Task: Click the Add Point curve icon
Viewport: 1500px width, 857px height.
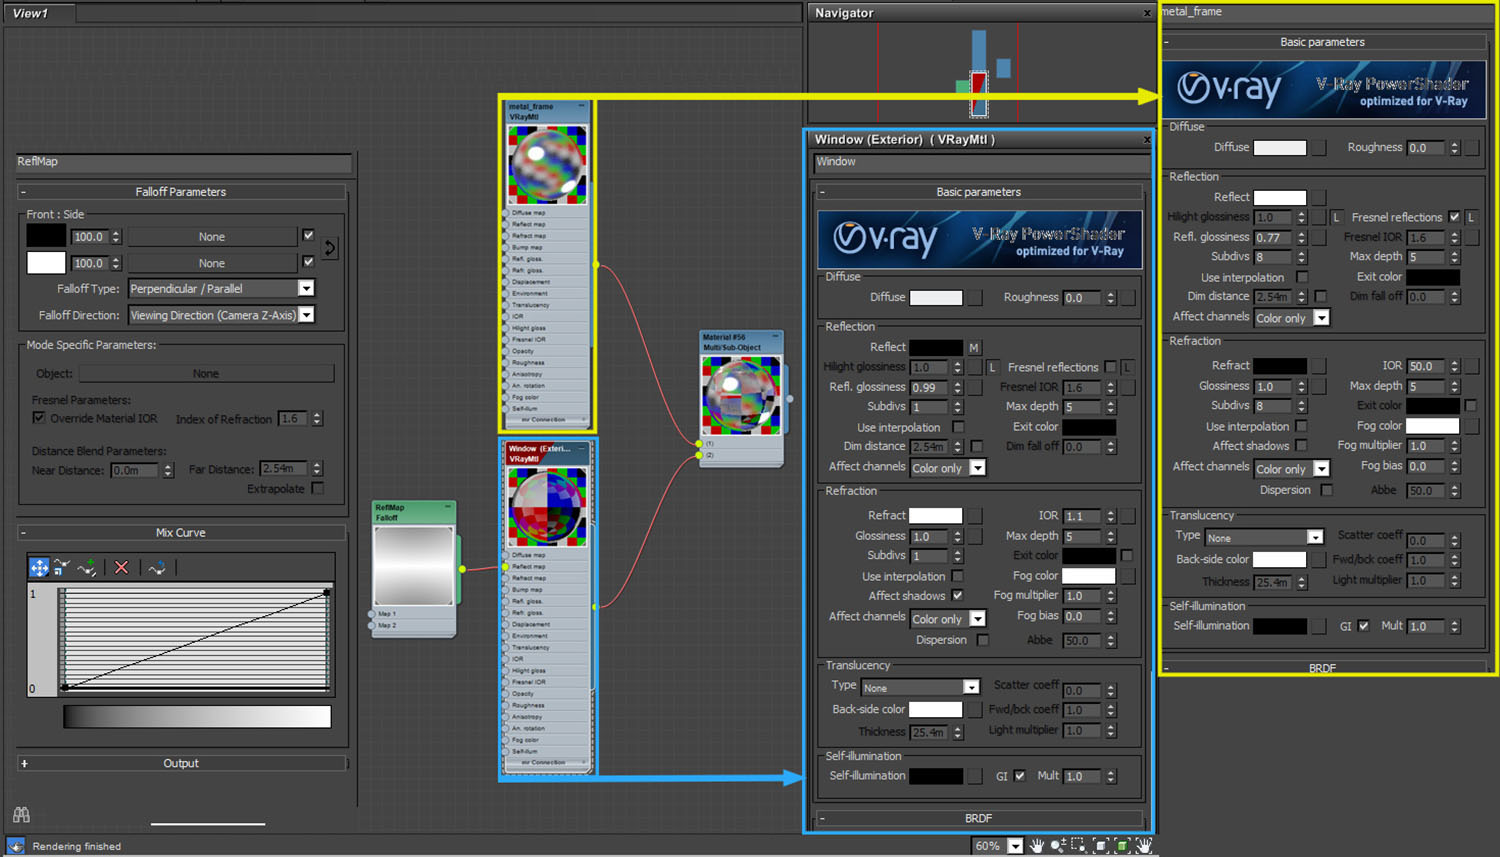Action: 87,568
